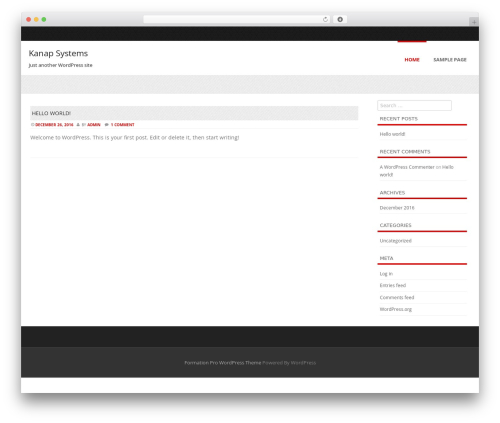
Task: Click the December 26, 2016 date link
Action: [54, 125]
